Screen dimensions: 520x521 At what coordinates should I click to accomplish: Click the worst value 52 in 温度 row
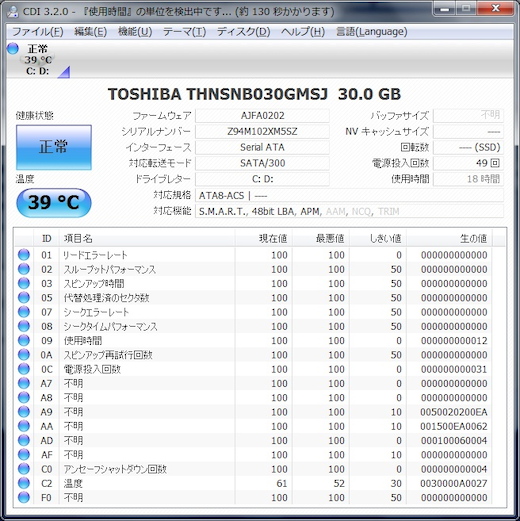[x=339, y=483]
